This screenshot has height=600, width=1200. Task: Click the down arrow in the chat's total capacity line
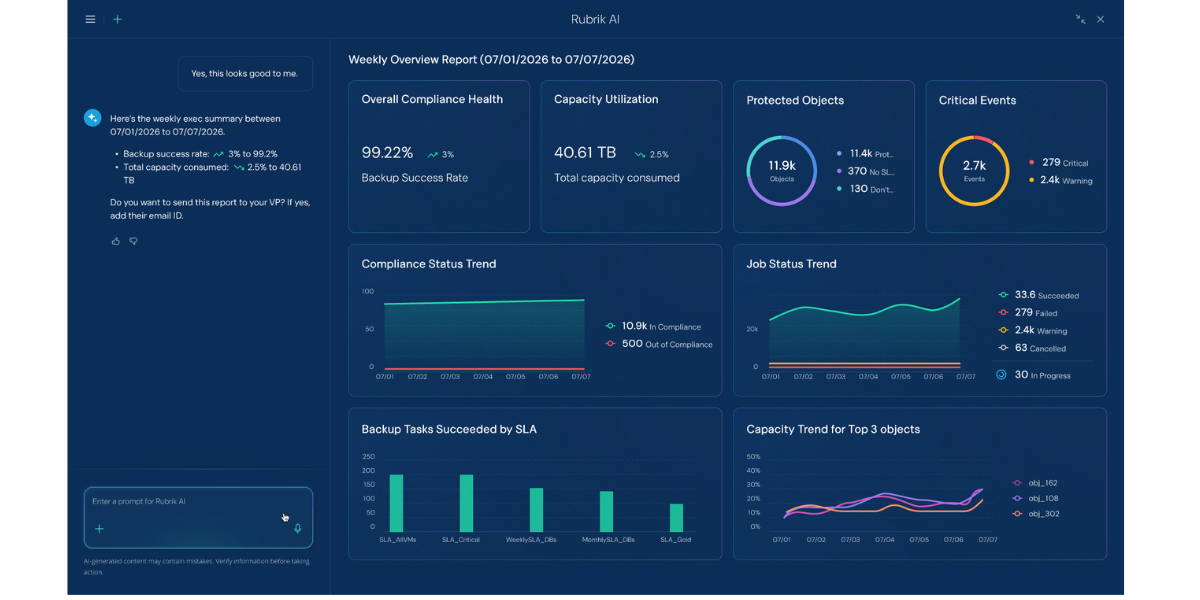239,167
